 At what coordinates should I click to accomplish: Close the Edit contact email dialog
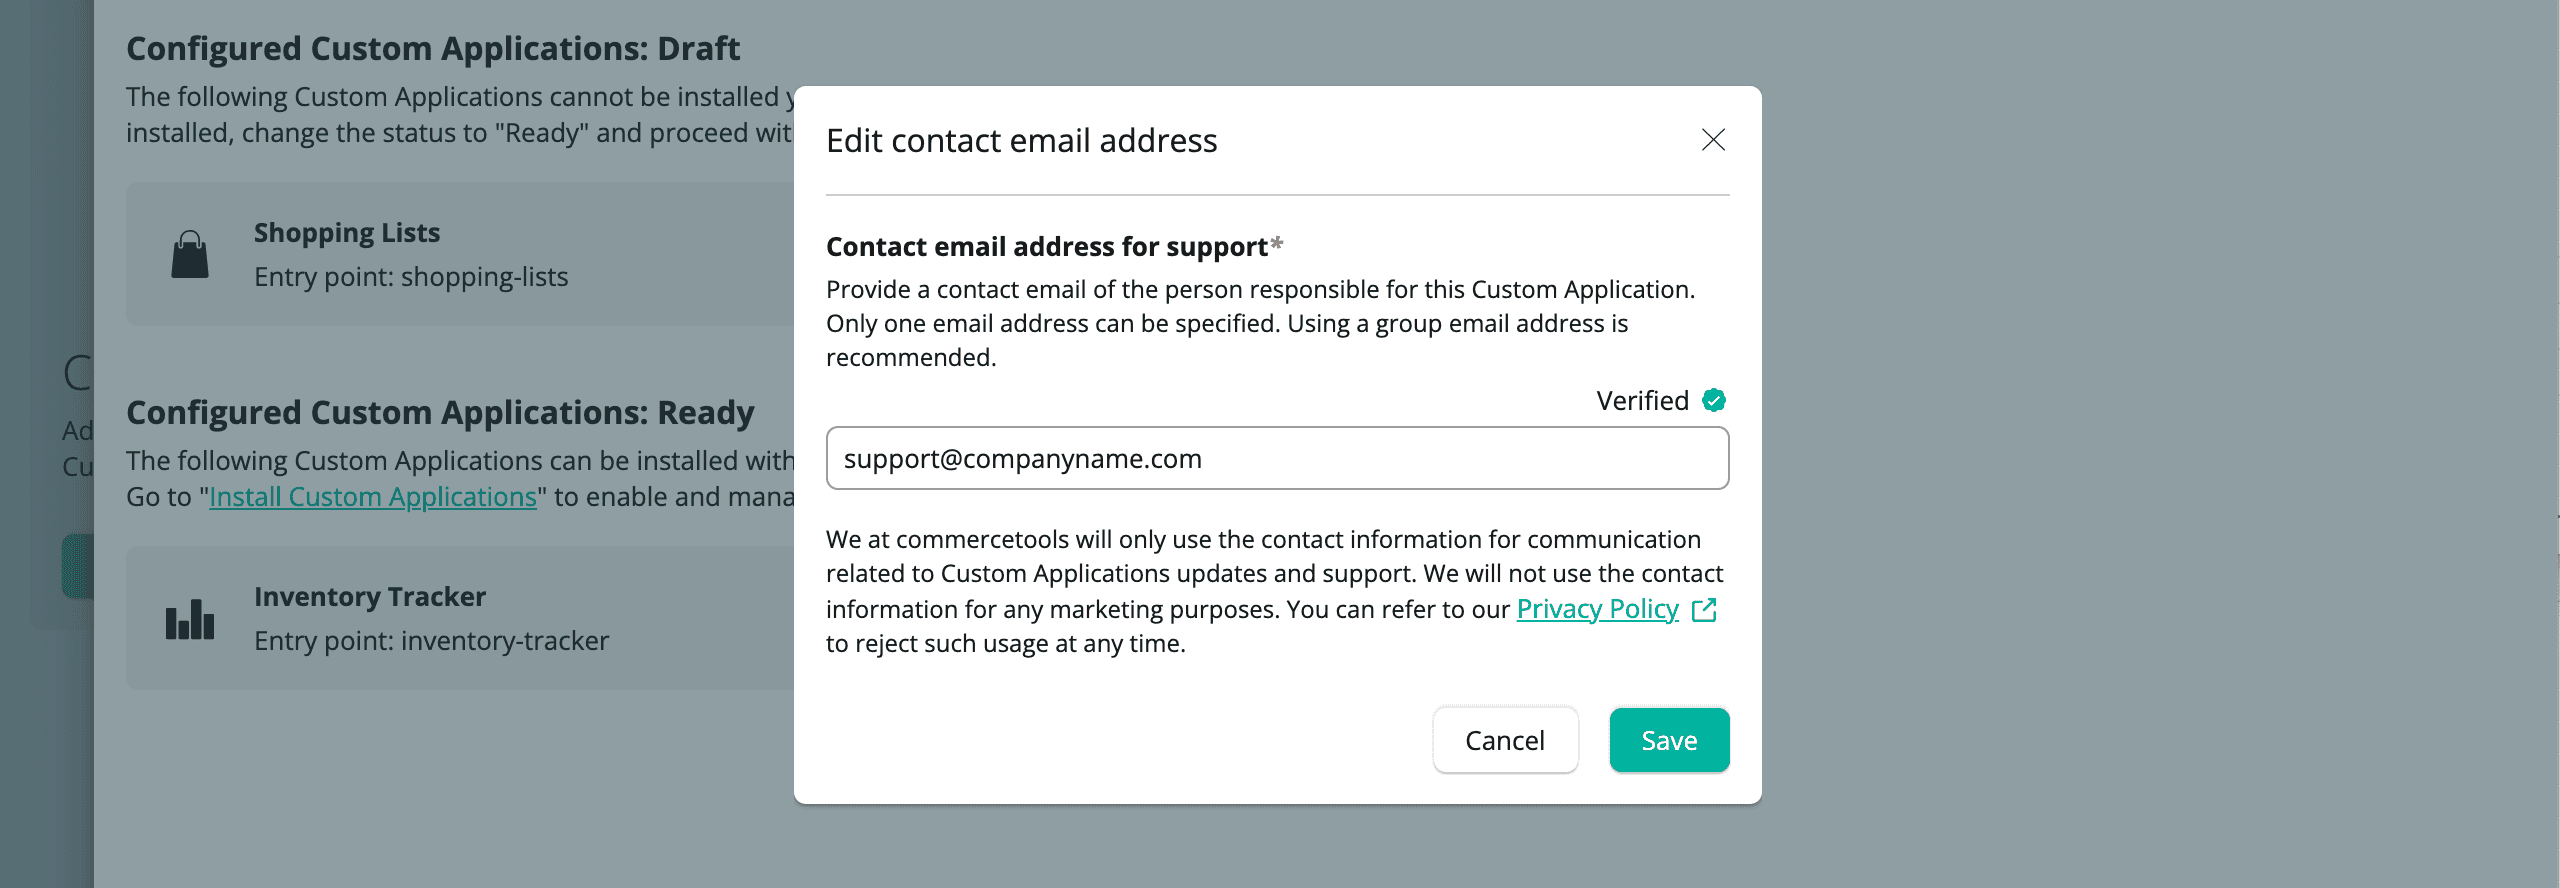tap(1713, 140)
